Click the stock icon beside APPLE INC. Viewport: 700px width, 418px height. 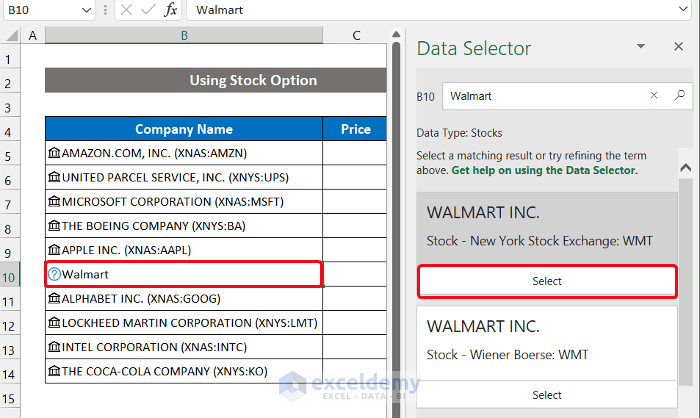point(54,250)
